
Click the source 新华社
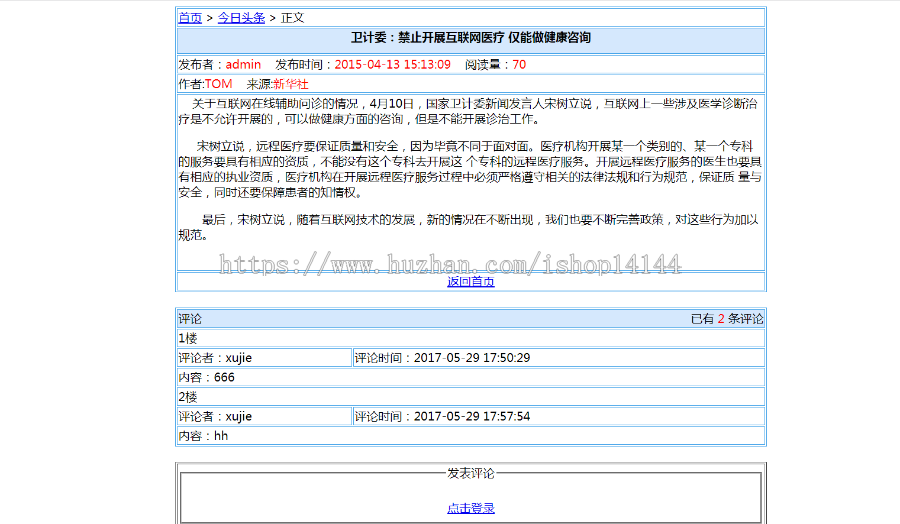(x=290, y=84)
